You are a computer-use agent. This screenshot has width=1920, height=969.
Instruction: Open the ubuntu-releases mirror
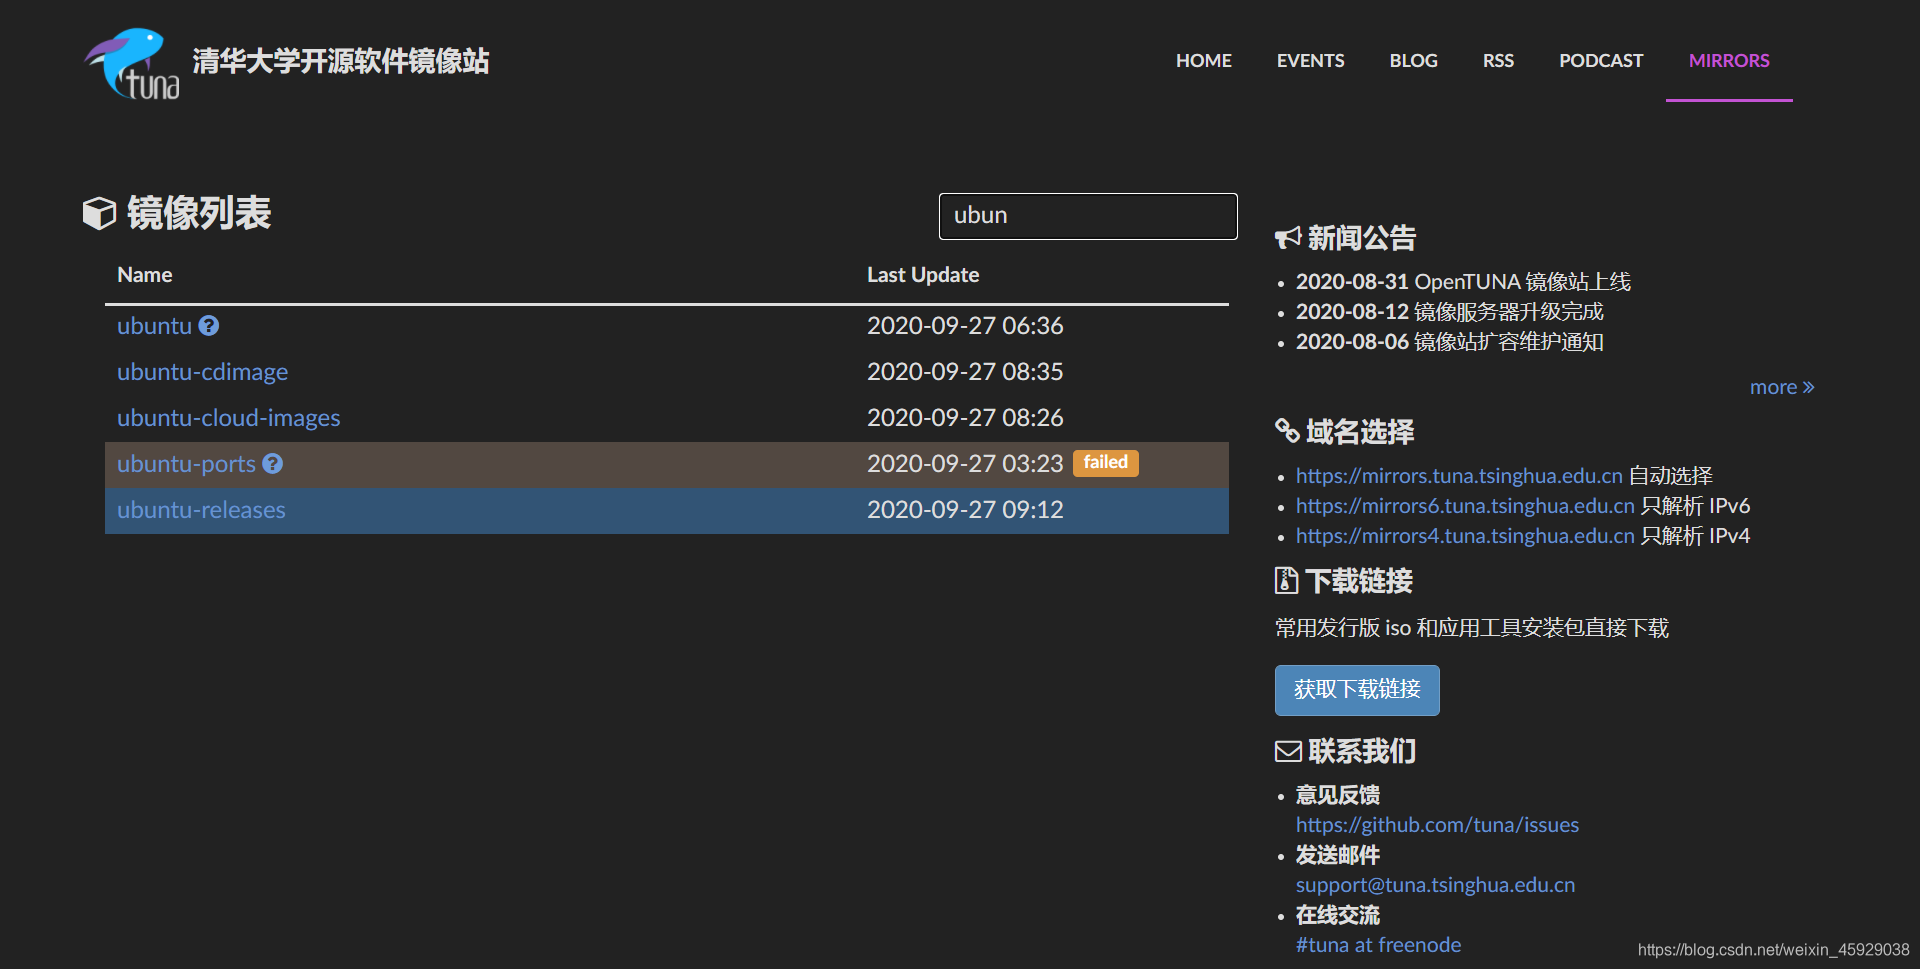(201, 510)
